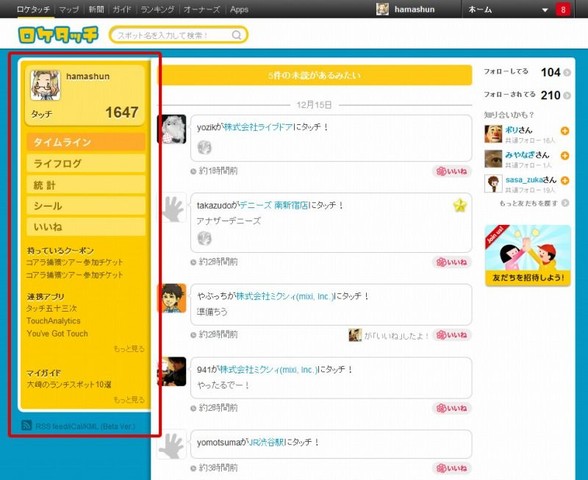Click takazudo's gray hand avatar
The height and width of the screenshot is (480, 588).
[172, 208]
